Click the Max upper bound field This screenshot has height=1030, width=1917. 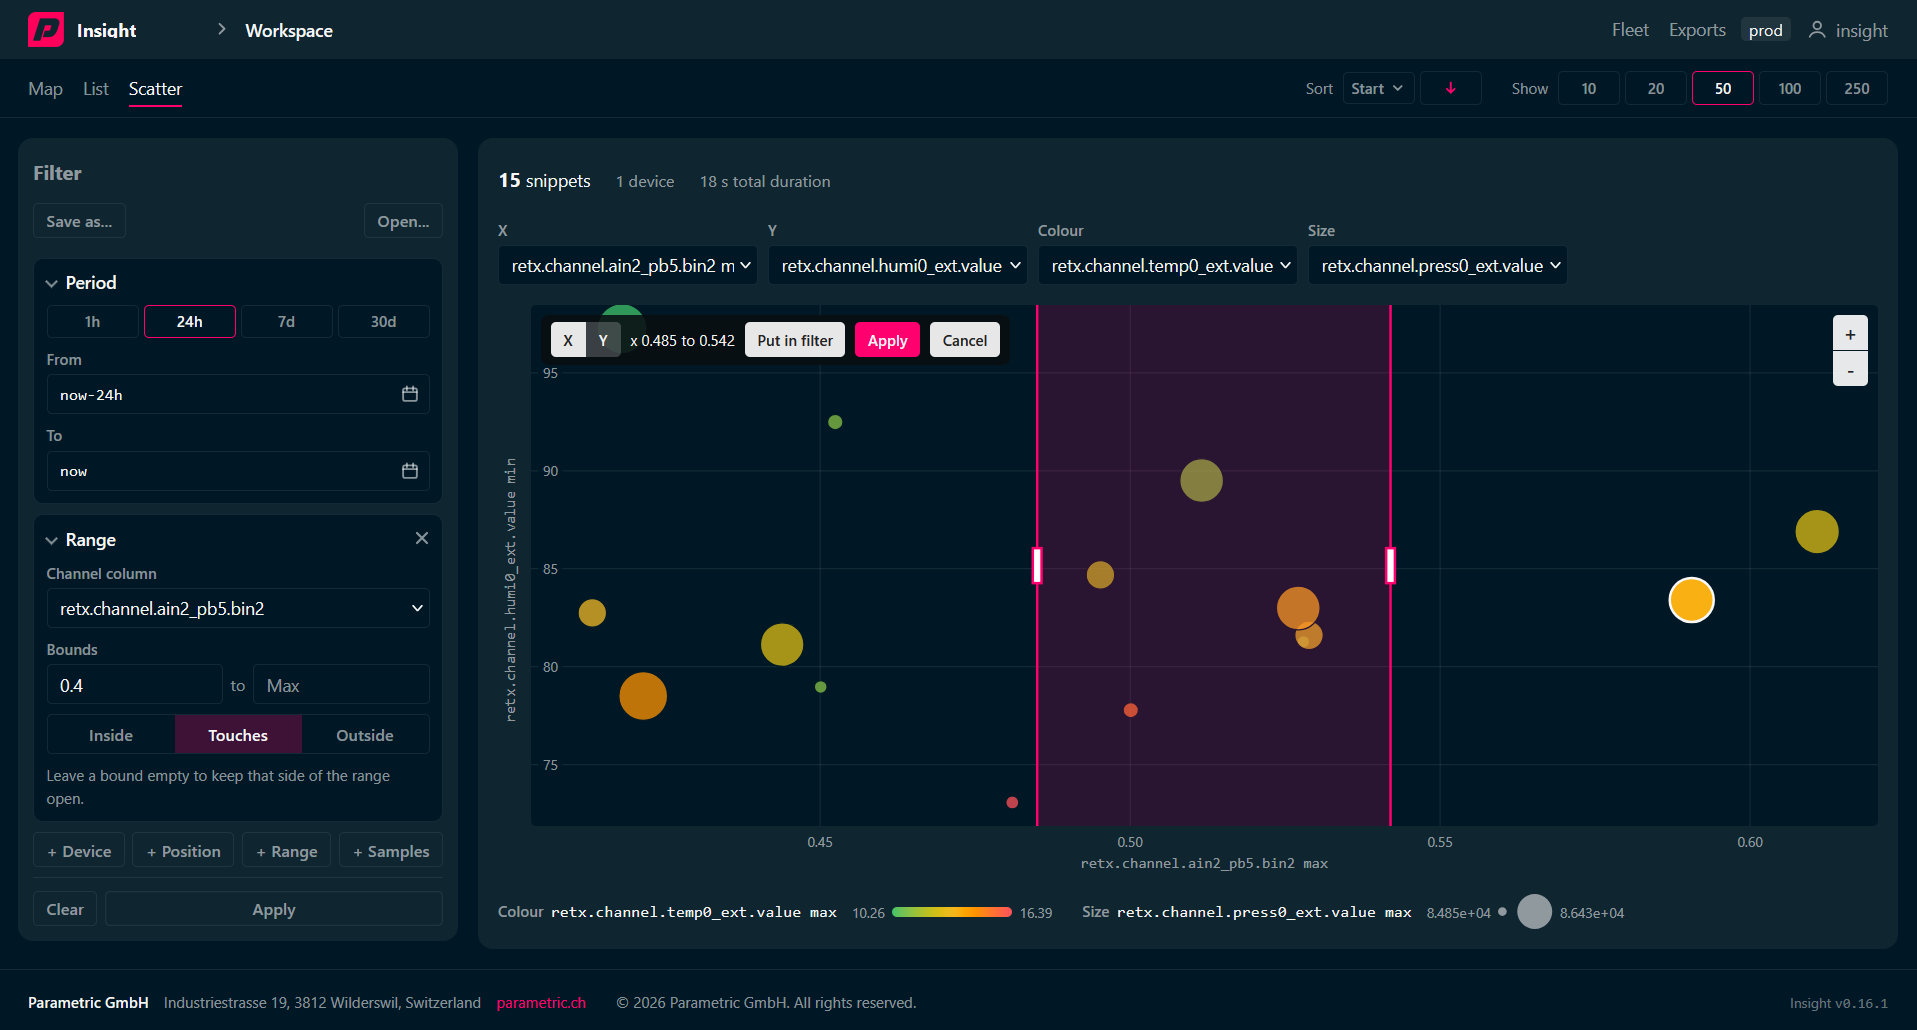pos(341,685)
